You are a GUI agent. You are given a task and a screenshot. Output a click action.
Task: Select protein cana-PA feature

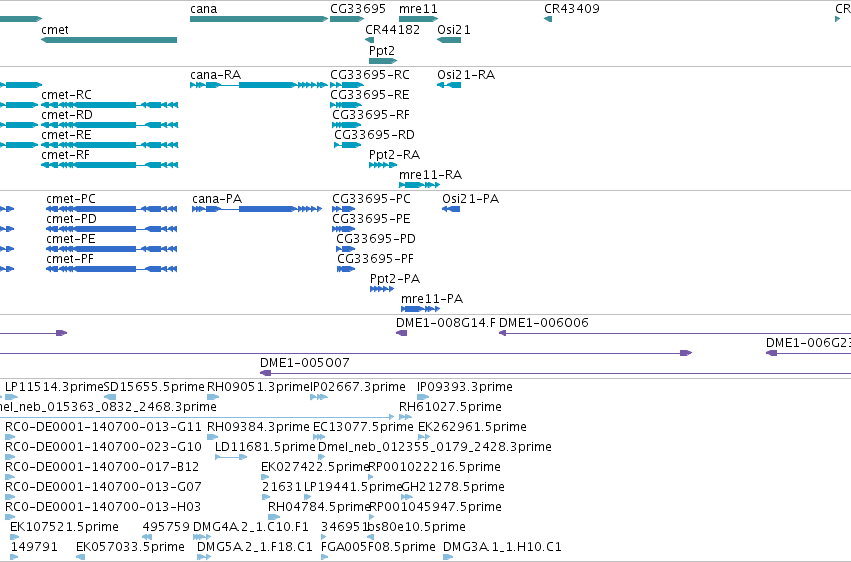tap(257, 209)
